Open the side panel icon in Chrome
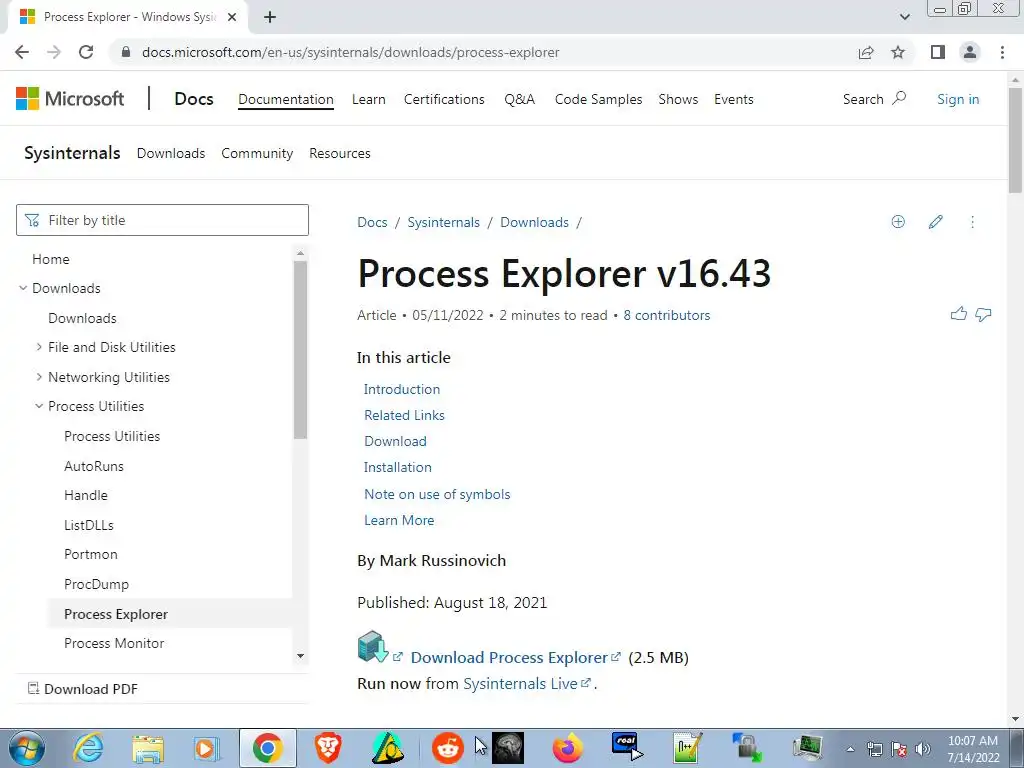The image size is (1024, 768). click(938, 52)
